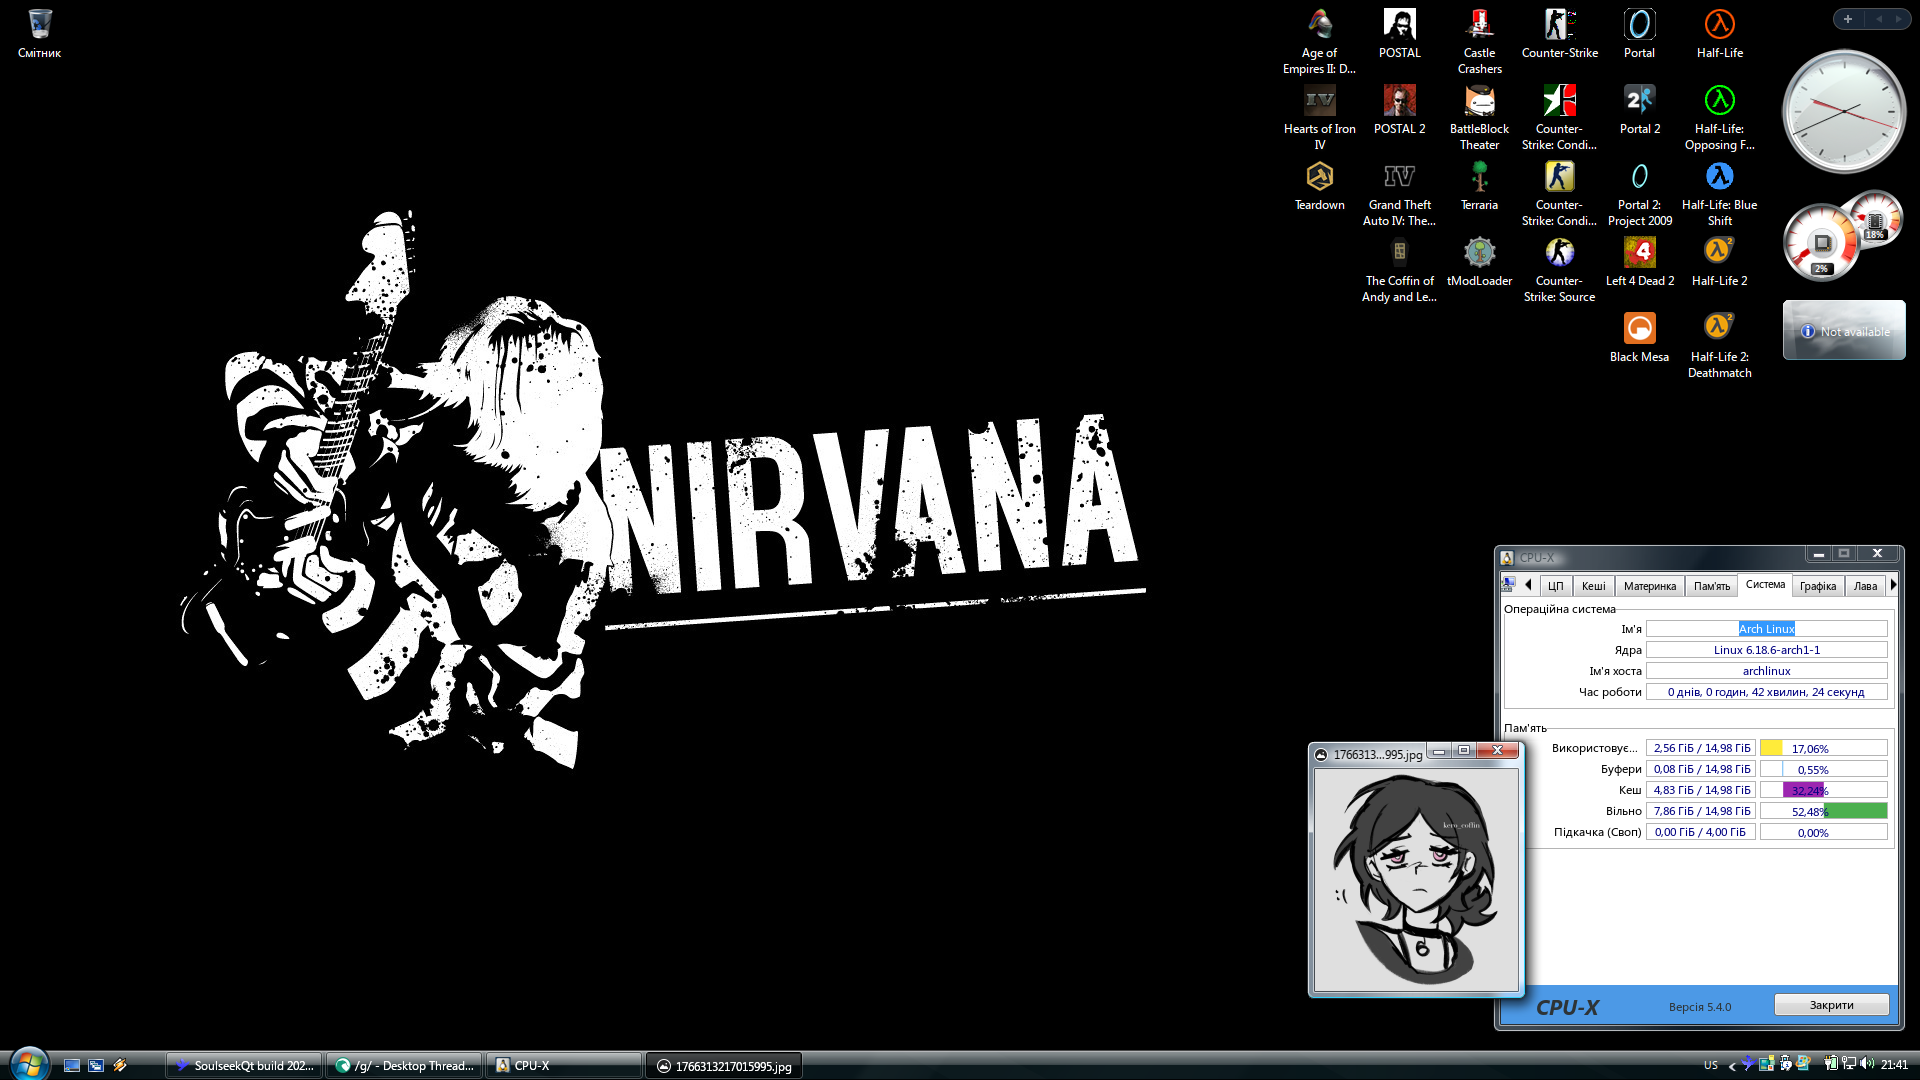Expand hidden tray icons with the chevron
Screen dimensions: 1920x1080
1732,1065
